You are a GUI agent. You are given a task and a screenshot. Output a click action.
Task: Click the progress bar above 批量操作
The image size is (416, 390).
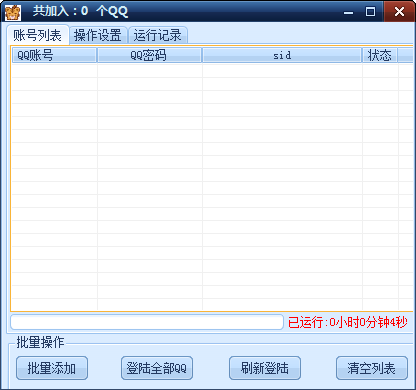147,322
